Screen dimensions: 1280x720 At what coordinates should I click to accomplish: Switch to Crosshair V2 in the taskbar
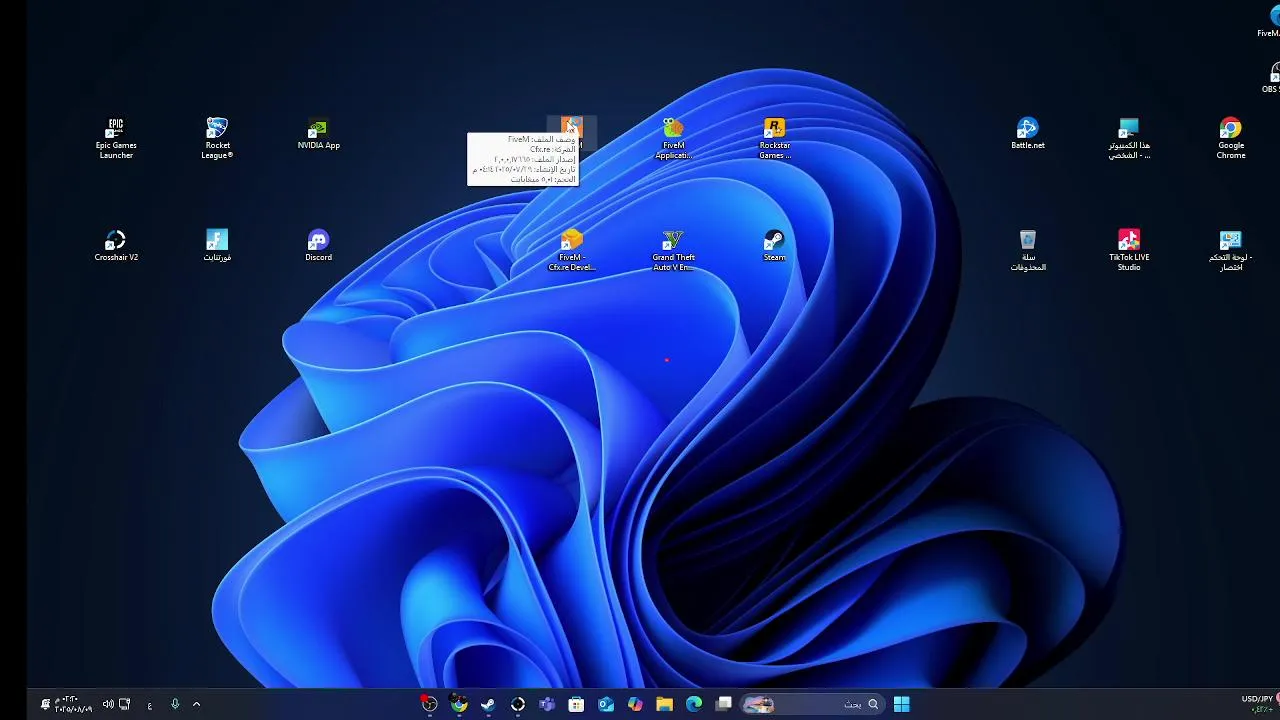coord(518,704)
